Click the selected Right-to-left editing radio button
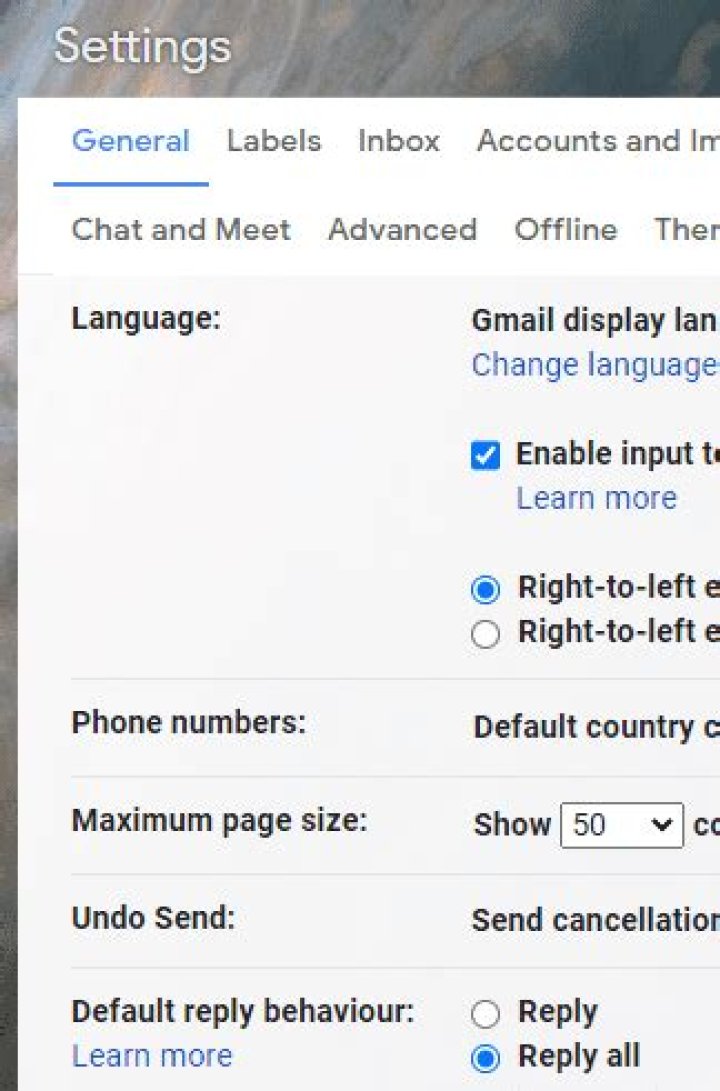The image size is (720, 1091). tap(485, 590)
